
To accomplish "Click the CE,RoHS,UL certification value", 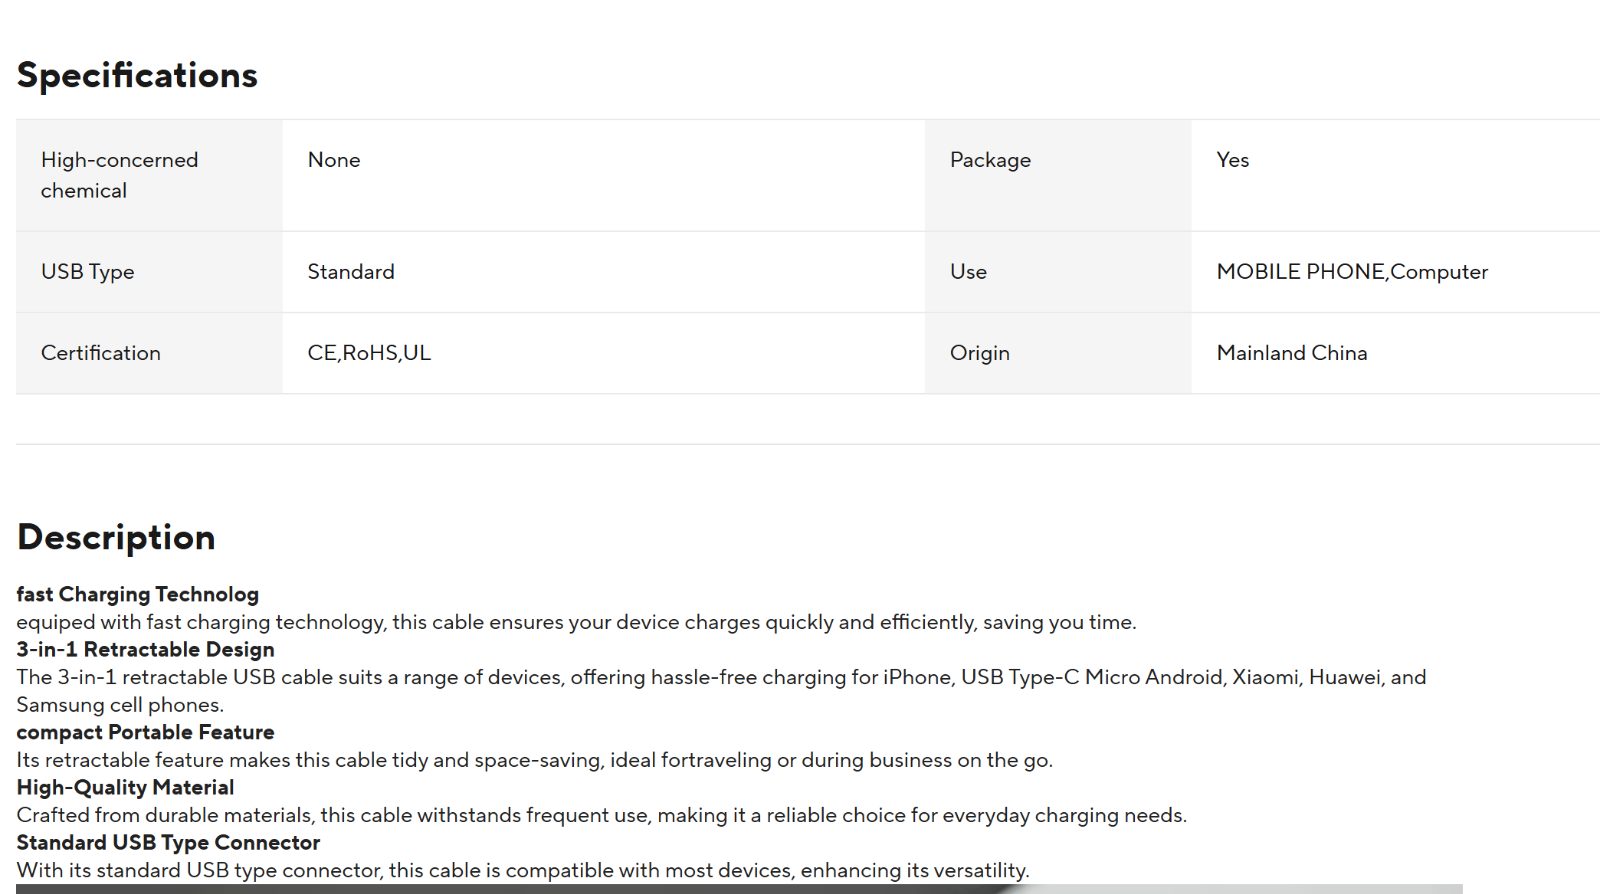I will pyautogui.click(x=369, y=353).
